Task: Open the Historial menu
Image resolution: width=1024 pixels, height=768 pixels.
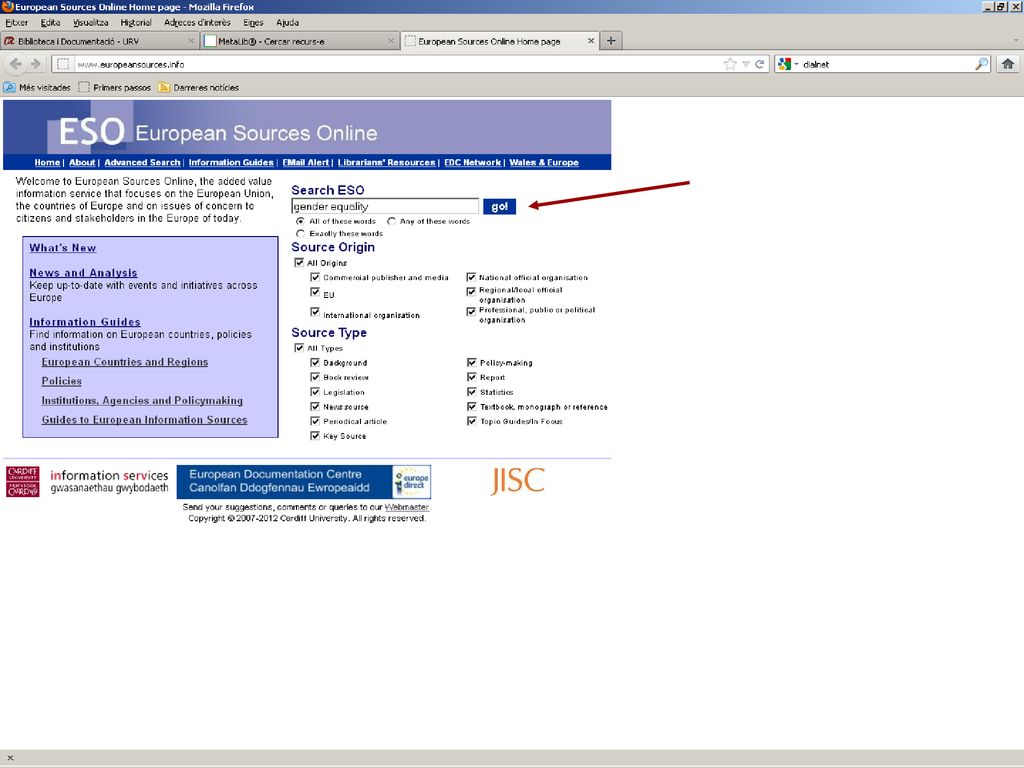Action: click(136, 22)
